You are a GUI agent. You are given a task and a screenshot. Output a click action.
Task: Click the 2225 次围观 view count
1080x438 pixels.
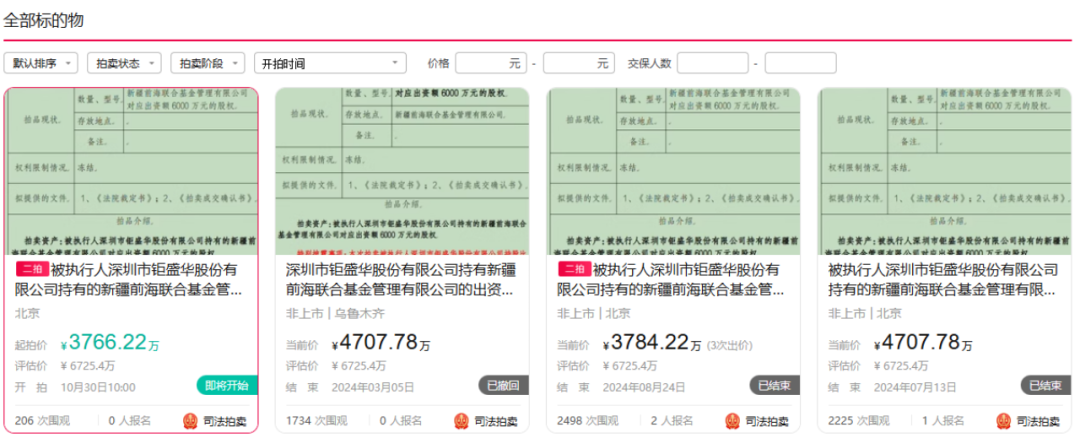[x=859, y=420]
